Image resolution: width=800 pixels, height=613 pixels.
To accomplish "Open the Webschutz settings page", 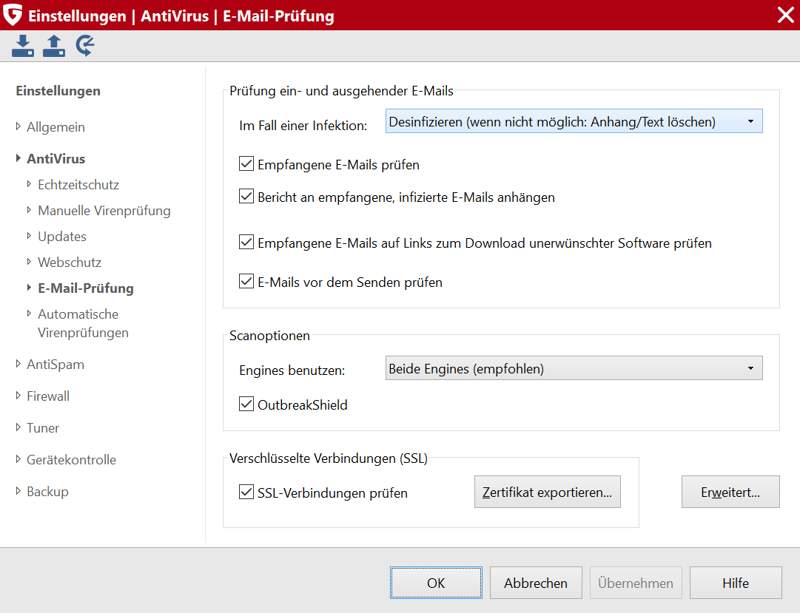I will [x=69, y=262].
